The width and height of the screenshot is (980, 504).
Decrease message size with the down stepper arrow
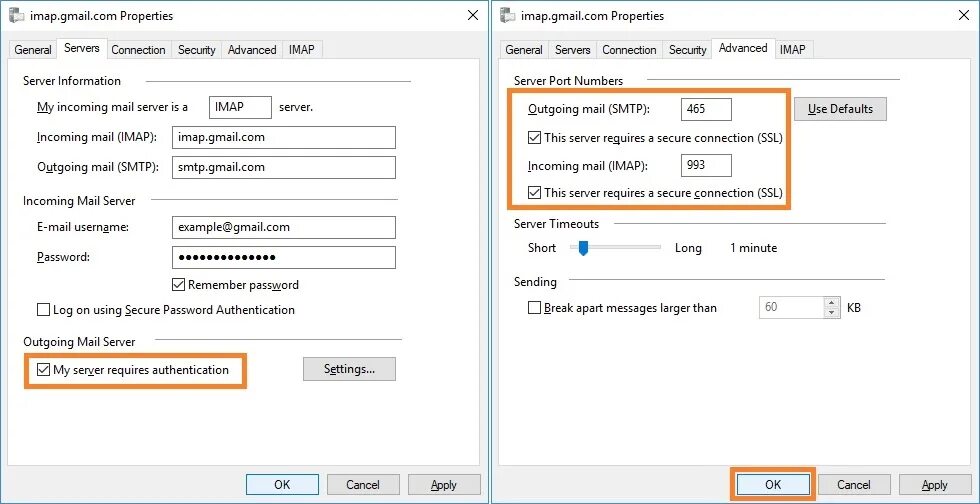(x=832, y=313)
